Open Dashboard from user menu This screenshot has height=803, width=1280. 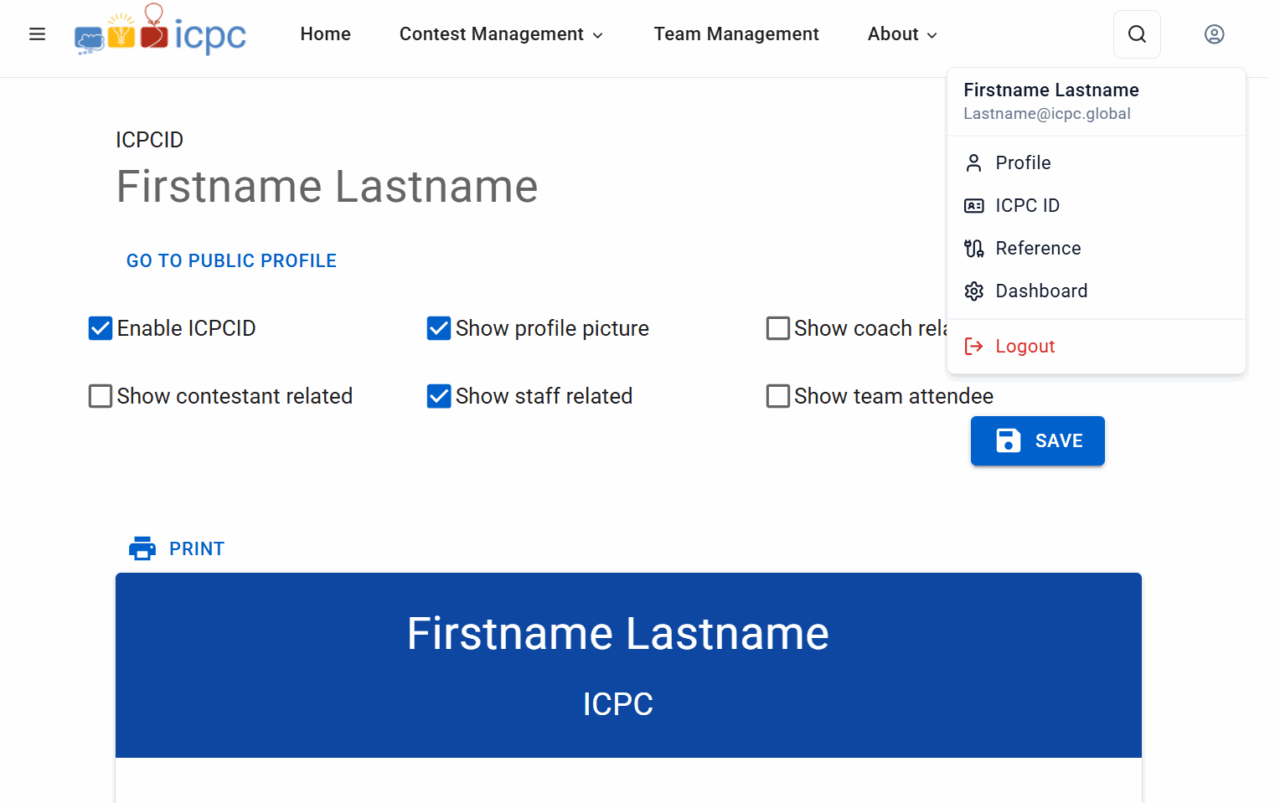point(1096,291)
